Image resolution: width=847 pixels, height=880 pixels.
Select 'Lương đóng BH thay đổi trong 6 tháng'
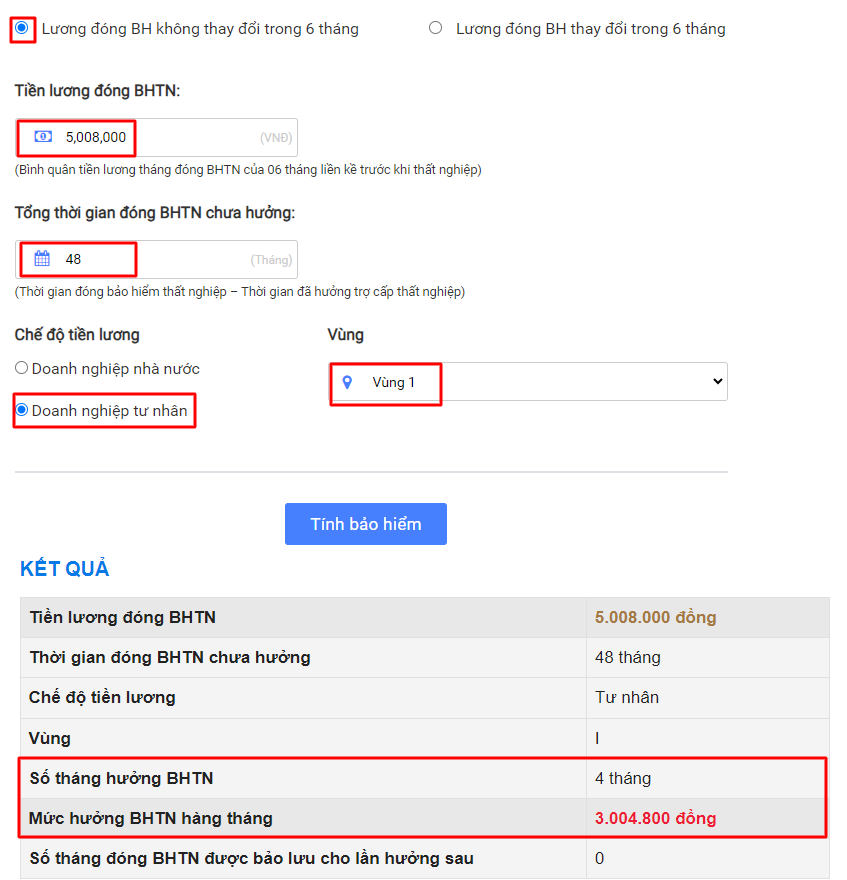pos(436,28)
